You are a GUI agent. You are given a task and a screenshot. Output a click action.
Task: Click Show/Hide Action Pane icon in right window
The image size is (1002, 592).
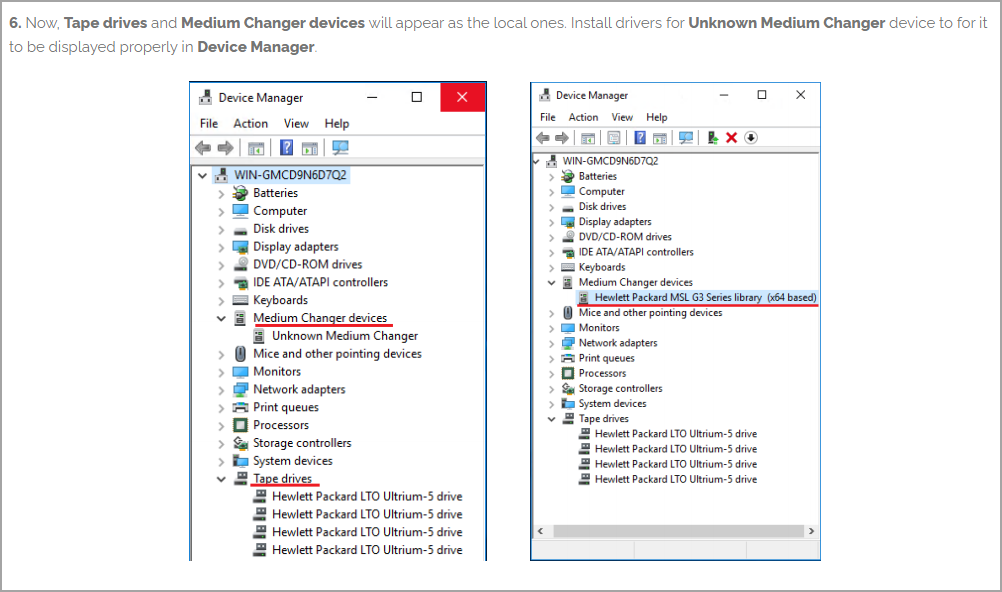[x=659, y=137]
